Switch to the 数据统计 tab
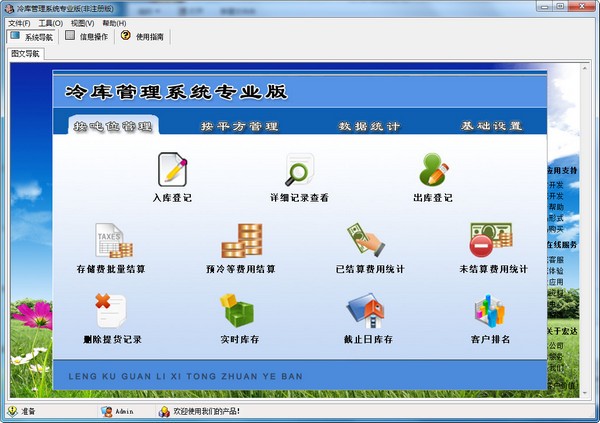 tap(369, 126)
